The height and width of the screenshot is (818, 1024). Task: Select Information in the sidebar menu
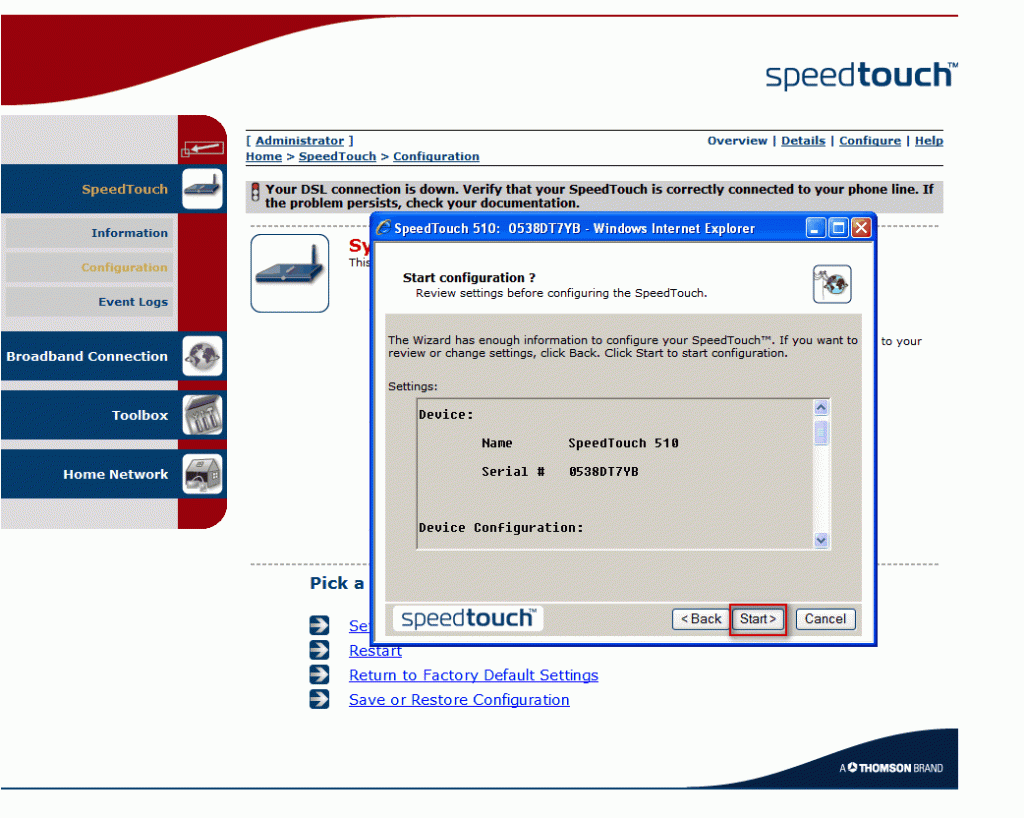130,232
